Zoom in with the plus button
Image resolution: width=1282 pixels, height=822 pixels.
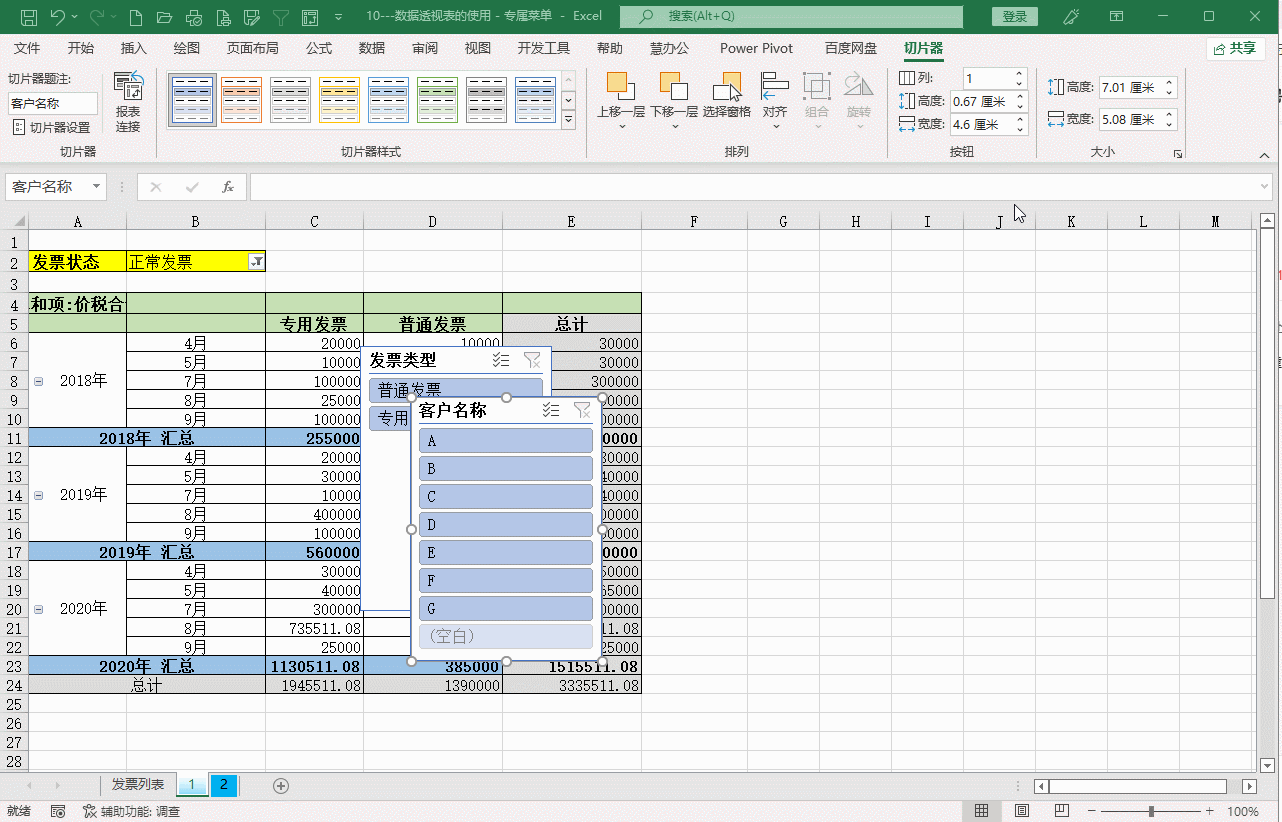tap(1209, 811)
